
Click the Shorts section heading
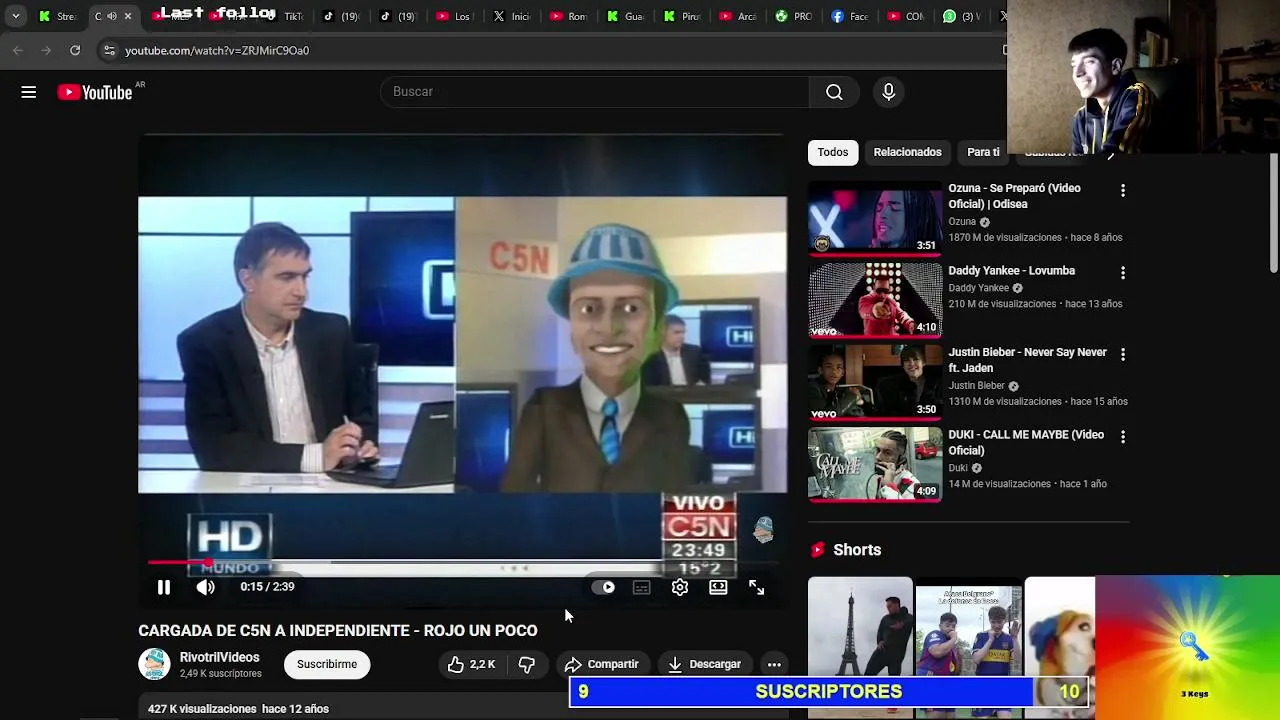tap(857, 550)
